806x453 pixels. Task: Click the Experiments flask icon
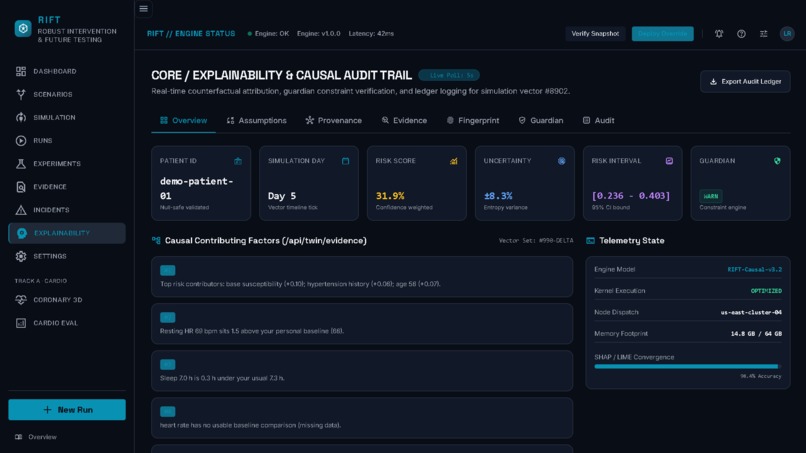coord(21,164)
